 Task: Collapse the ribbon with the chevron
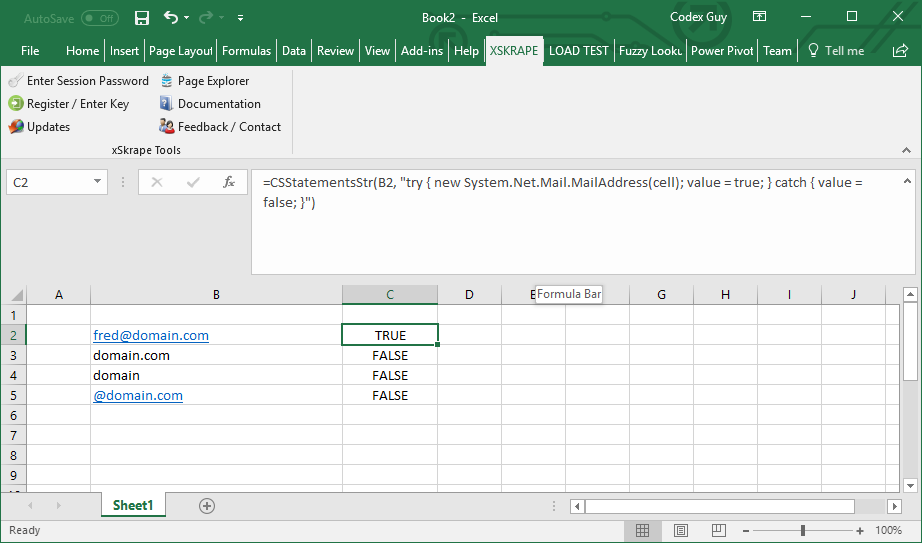(906, 150)
